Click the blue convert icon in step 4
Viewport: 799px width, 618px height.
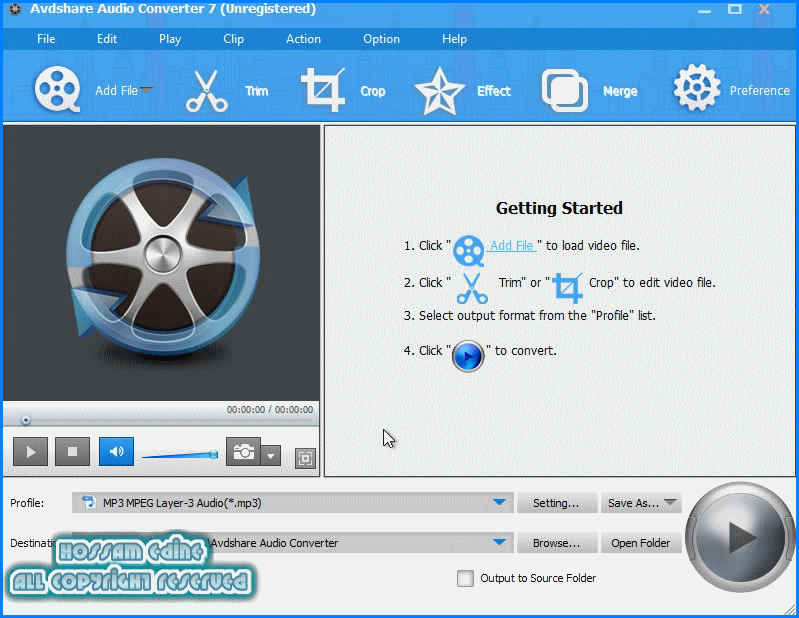click(x=468, y=356)
